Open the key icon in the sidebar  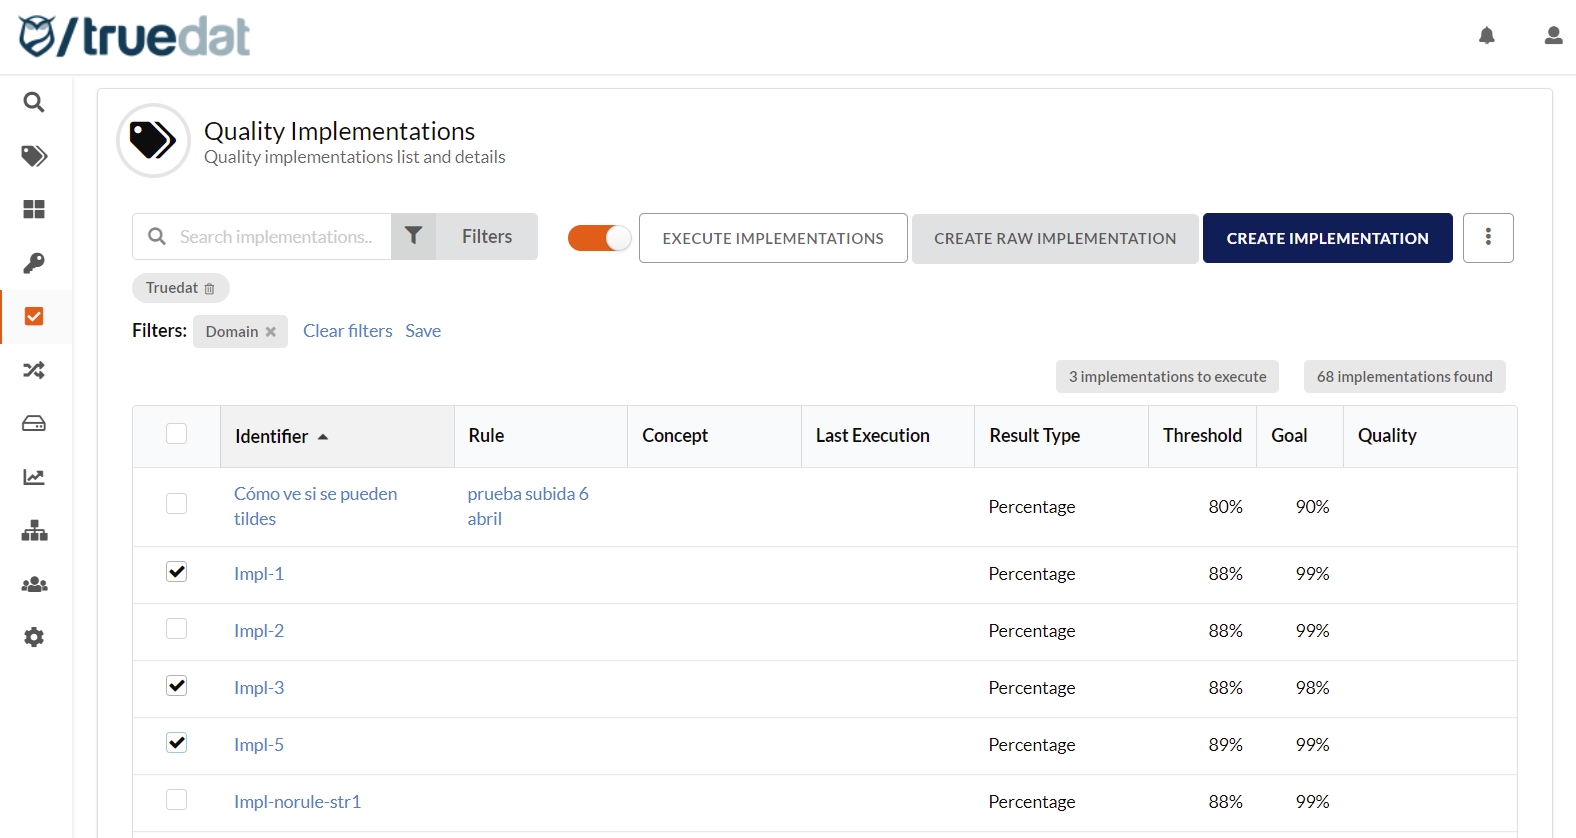tap(34, 263)
